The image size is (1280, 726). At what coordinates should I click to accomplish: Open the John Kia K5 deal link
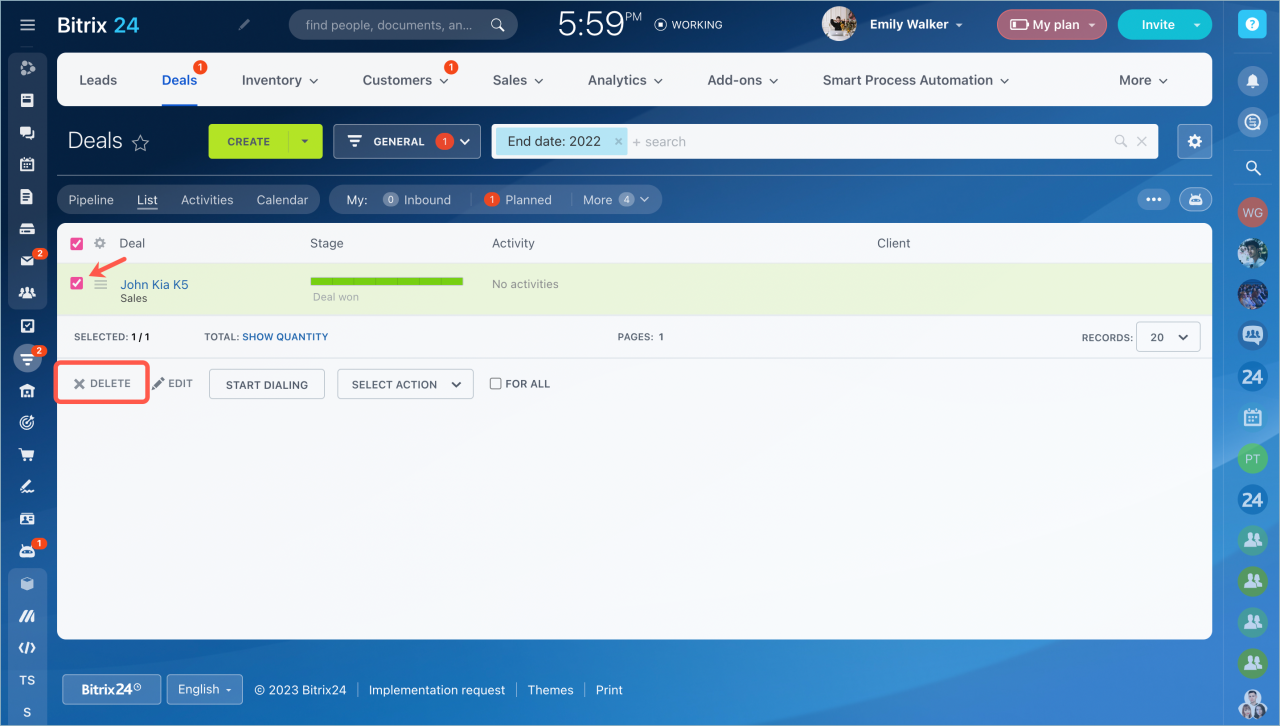tap(154, 285)
